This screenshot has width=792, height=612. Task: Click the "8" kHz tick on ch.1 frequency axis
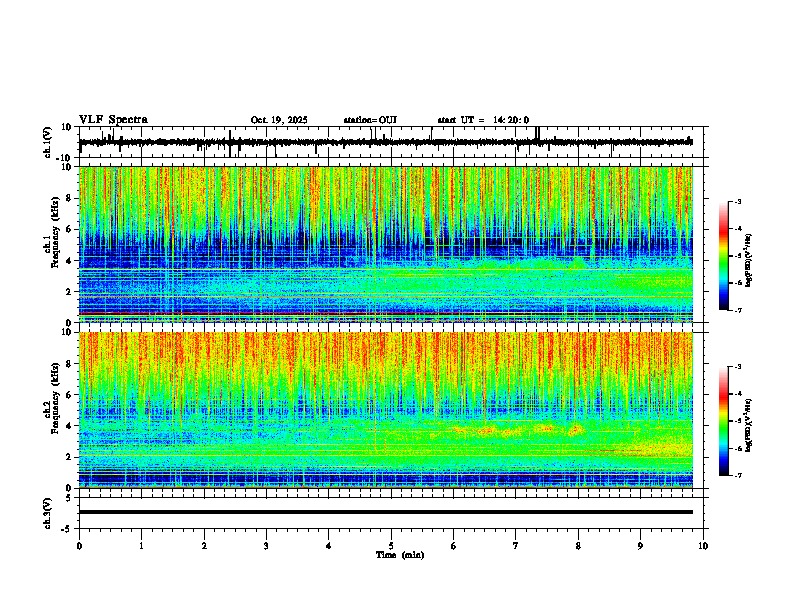tap(69, 198)
